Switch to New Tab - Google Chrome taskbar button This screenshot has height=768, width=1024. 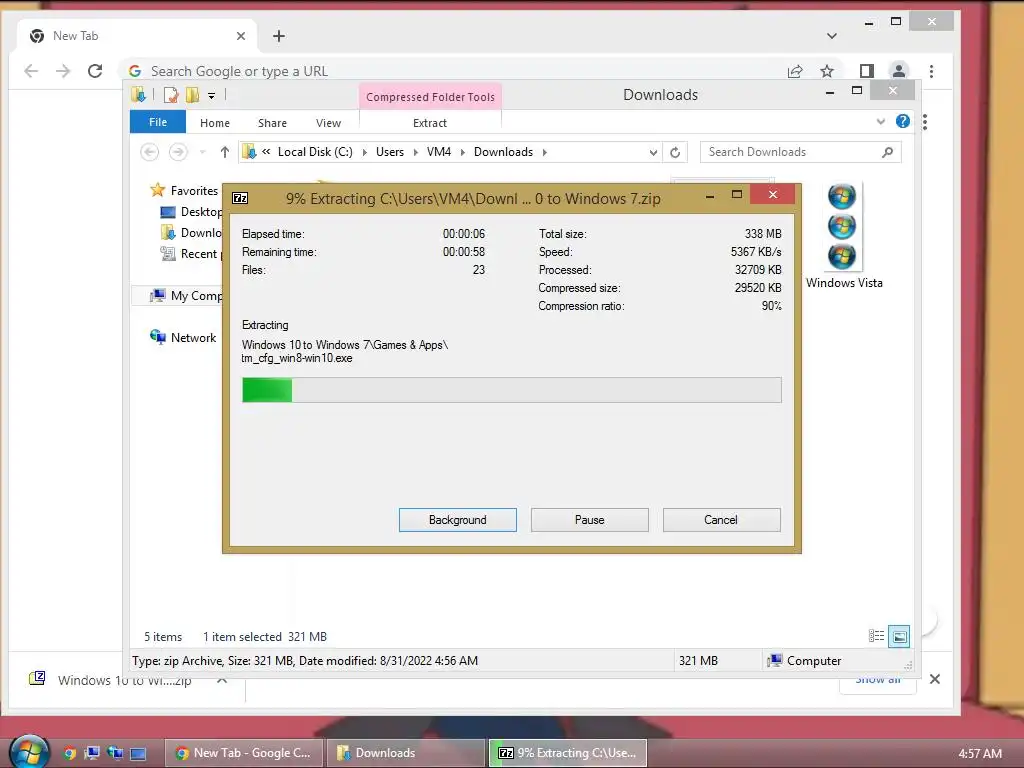pyautogui.click(x=242, y=753)
